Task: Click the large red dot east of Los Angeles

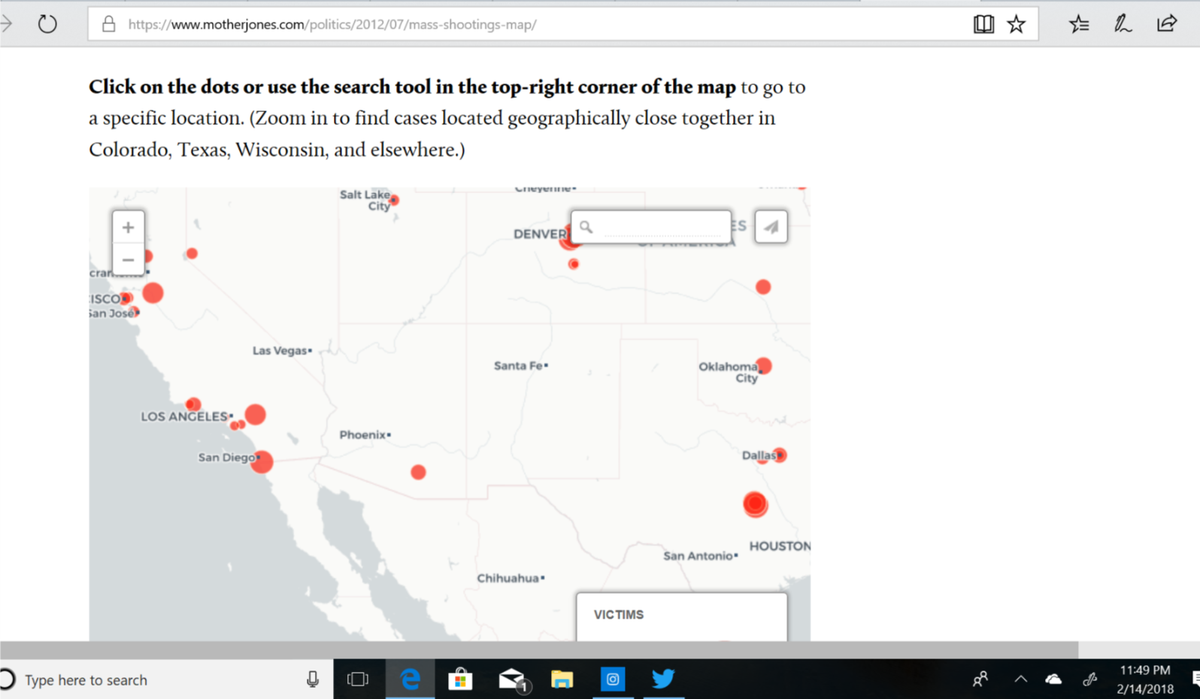Action: click(x=255, y=414)
